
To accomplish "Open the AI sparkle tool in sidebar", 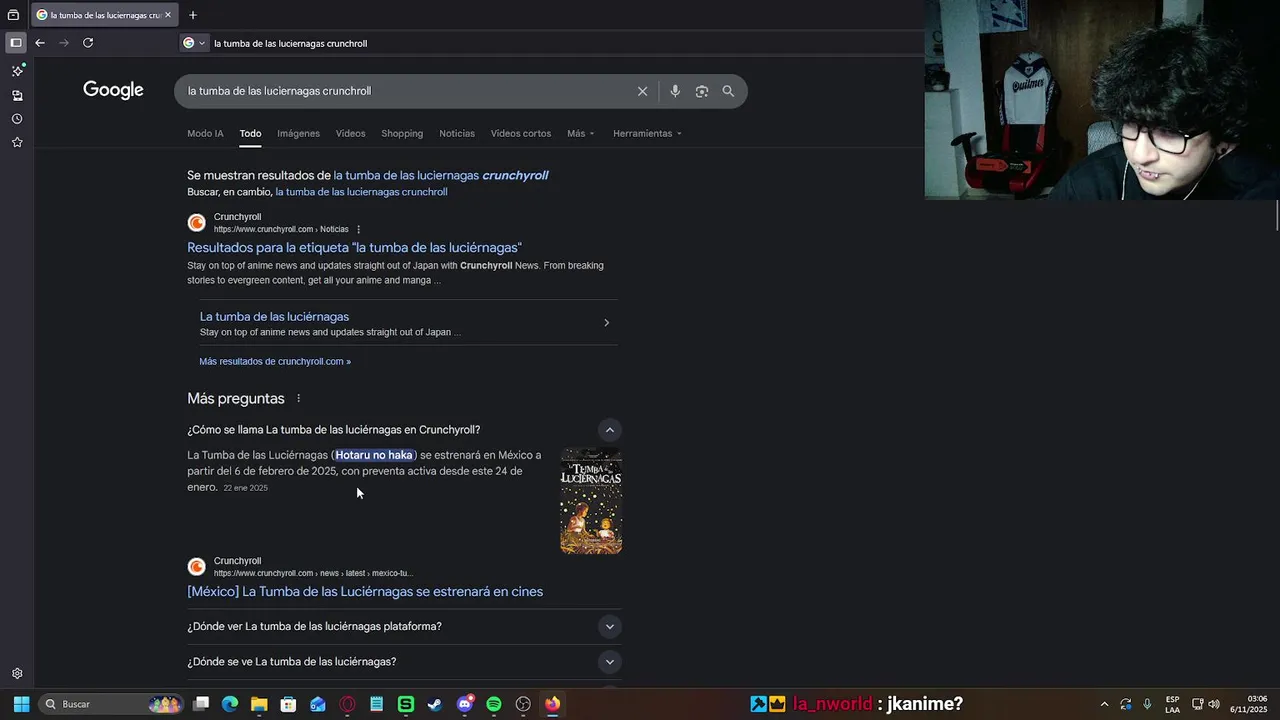I will tap(17, 71).
